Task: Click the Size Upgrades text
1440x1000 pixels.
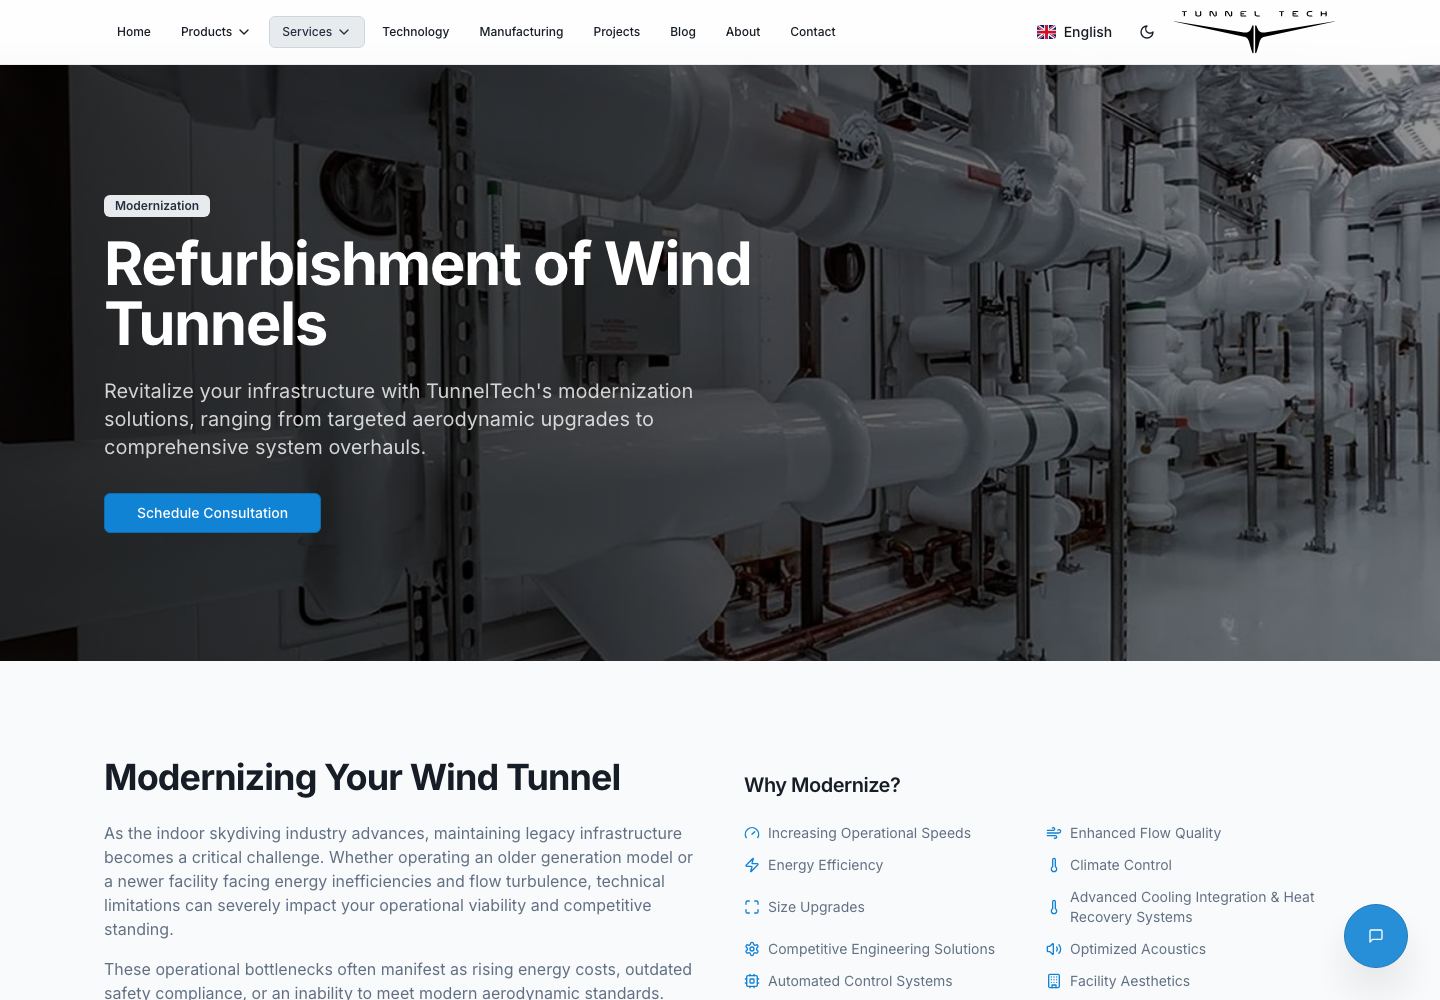Action: [816, 907]
